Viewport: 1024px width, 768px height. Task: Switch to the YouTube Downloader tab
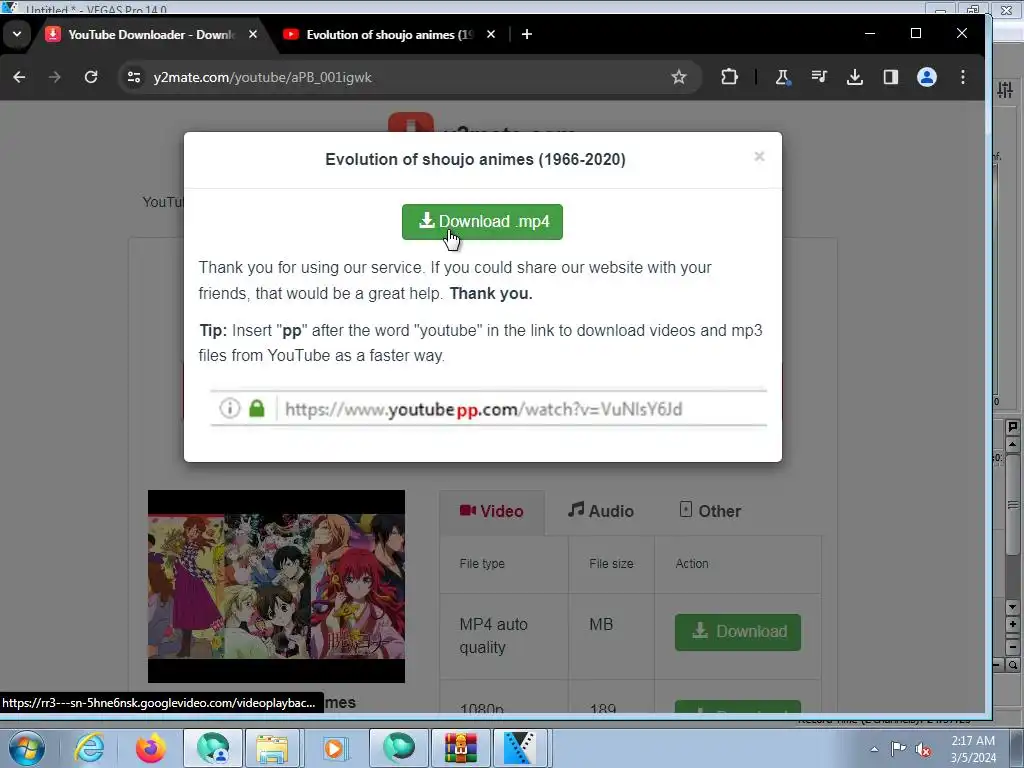pos(151,35)
